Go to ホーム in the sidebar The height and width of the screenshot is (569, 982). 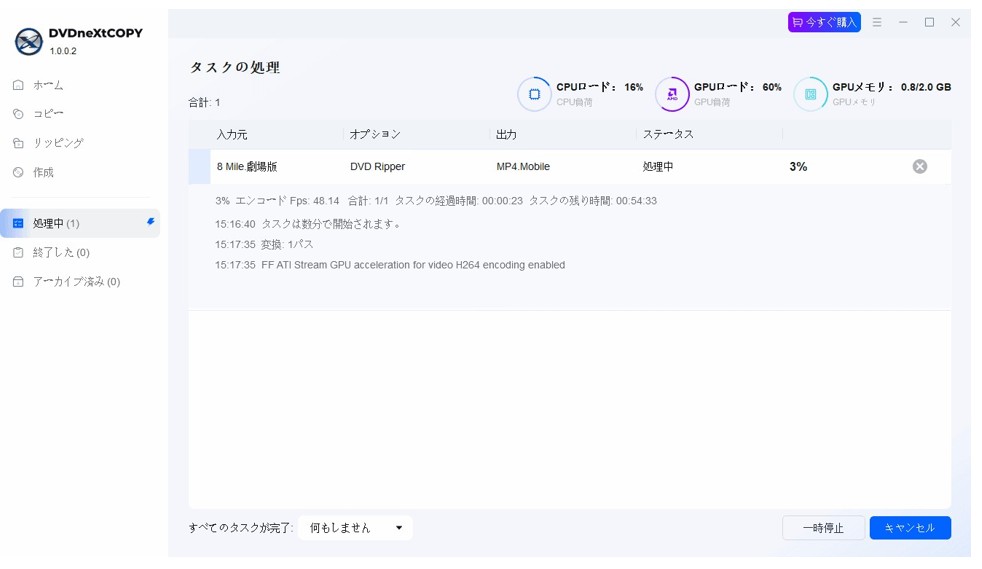click(x=48, y=85)
